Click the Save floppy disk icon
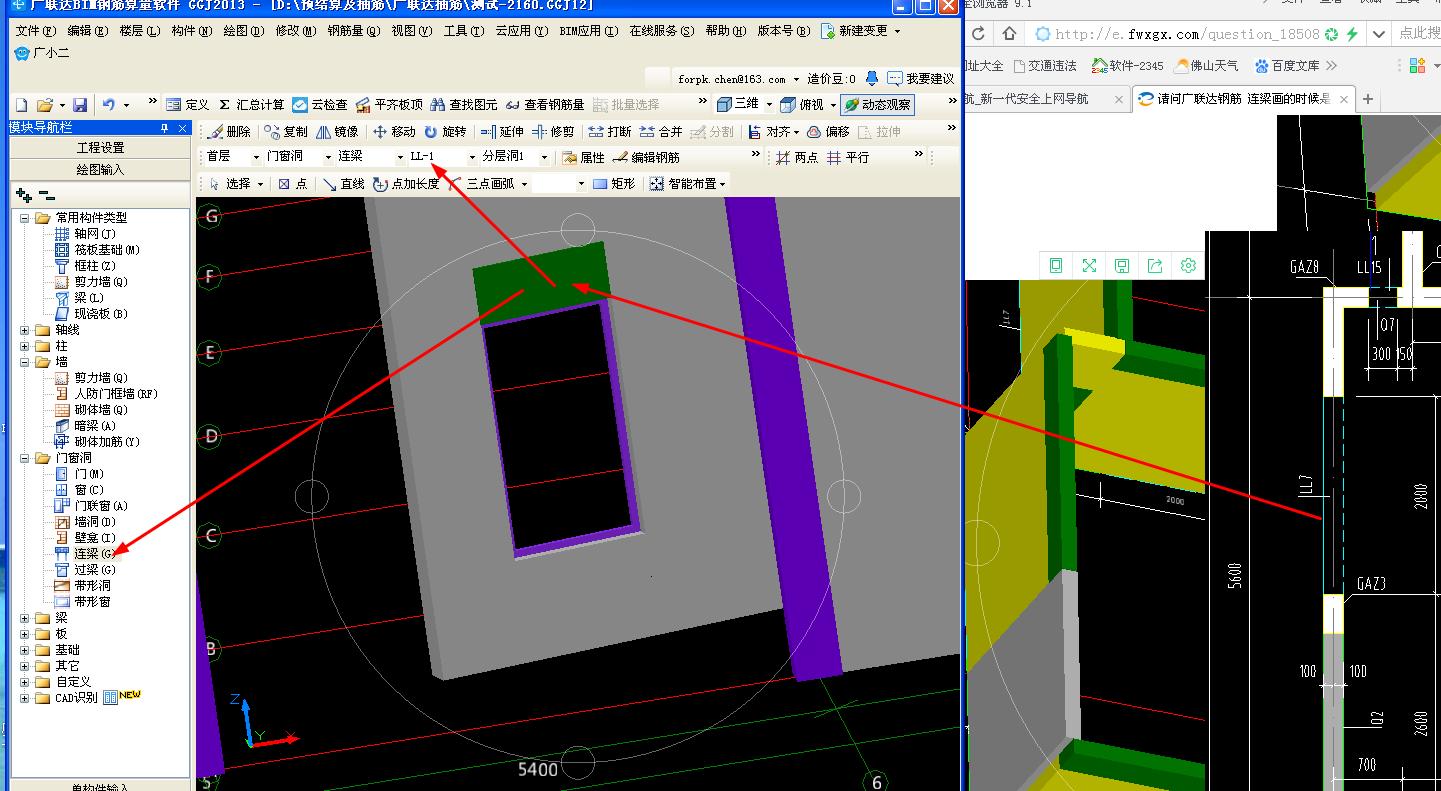Viewport: 1441px width, 791px height. [80, 104]
